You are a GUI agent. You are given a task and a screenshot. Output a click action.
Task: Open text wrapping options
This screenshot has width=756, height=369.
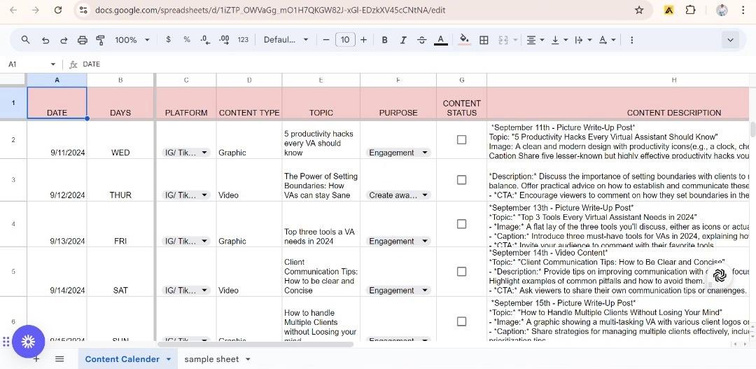582,40
